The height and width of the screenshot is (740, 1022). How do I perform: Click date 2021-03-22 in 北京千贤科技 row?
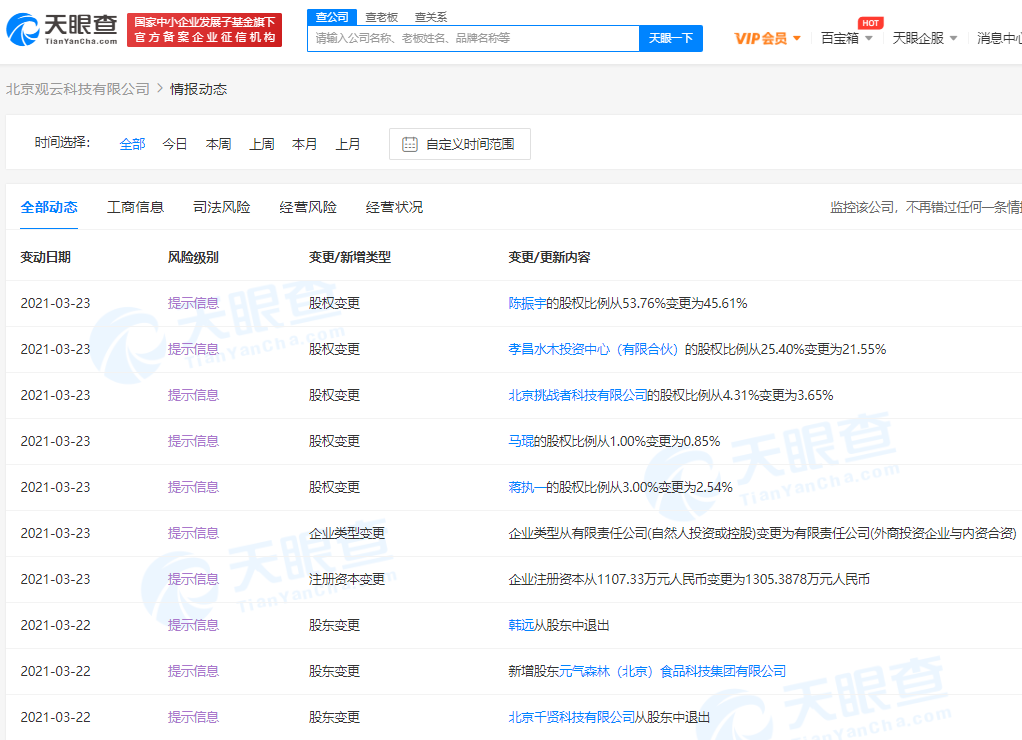tap(55, 717)
